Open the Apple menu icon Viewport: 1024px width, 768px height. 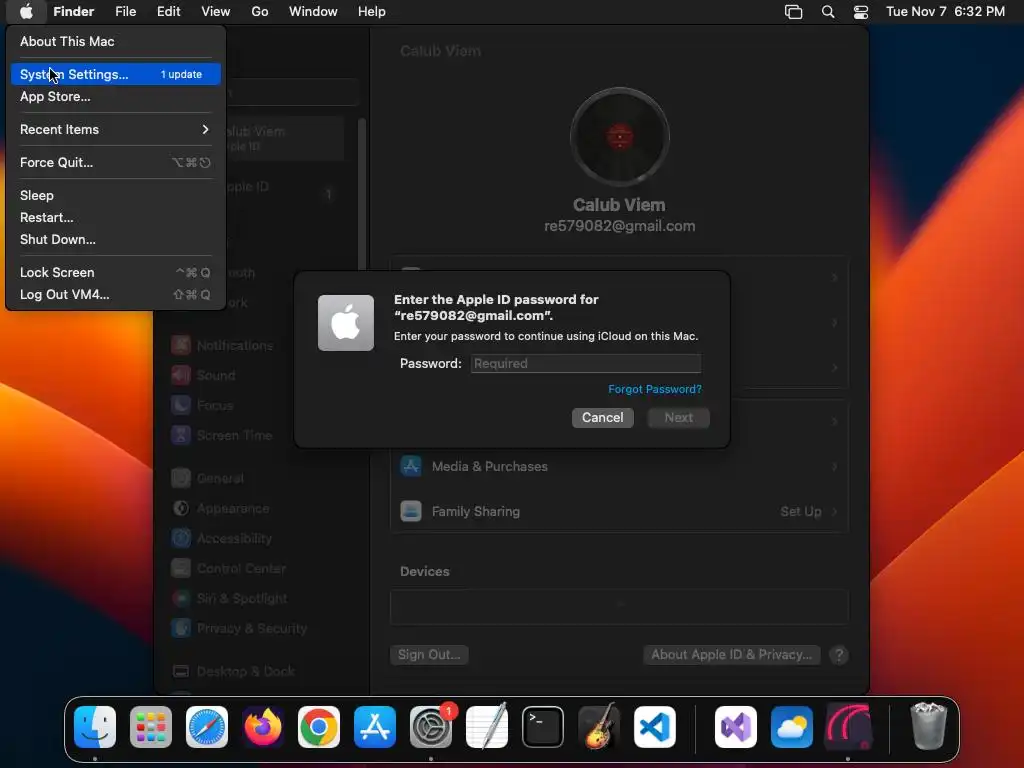26,11
